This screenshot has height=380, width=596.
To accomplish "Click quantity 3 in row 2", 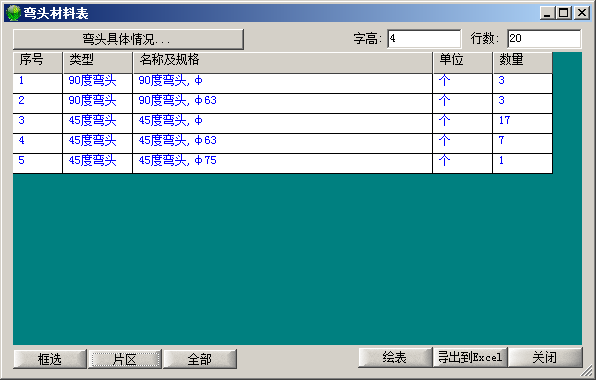I will (x=523, y=103).
